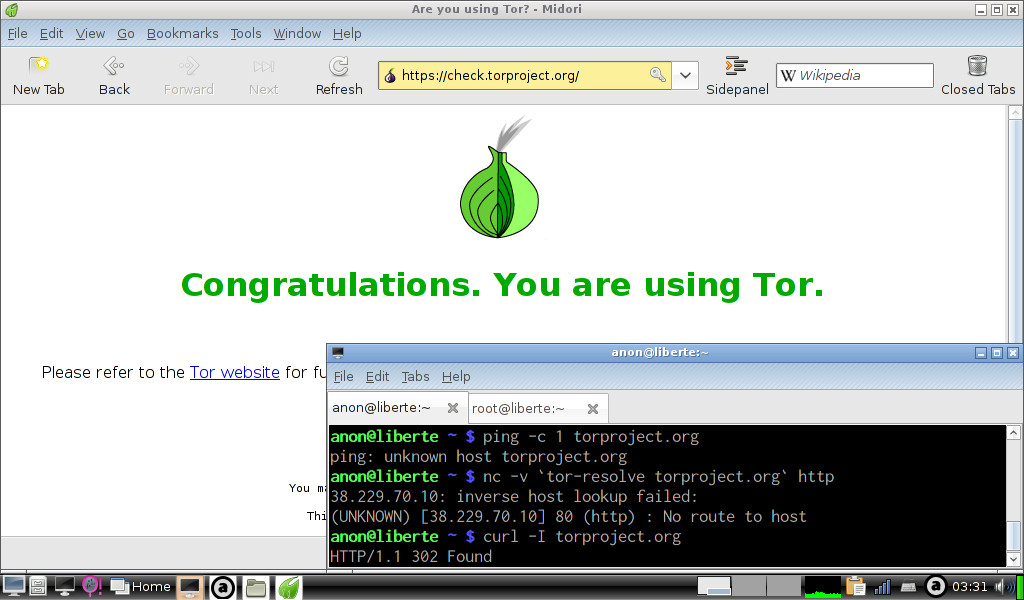
Task: Refresh the current page
Action: click(339, 76)
